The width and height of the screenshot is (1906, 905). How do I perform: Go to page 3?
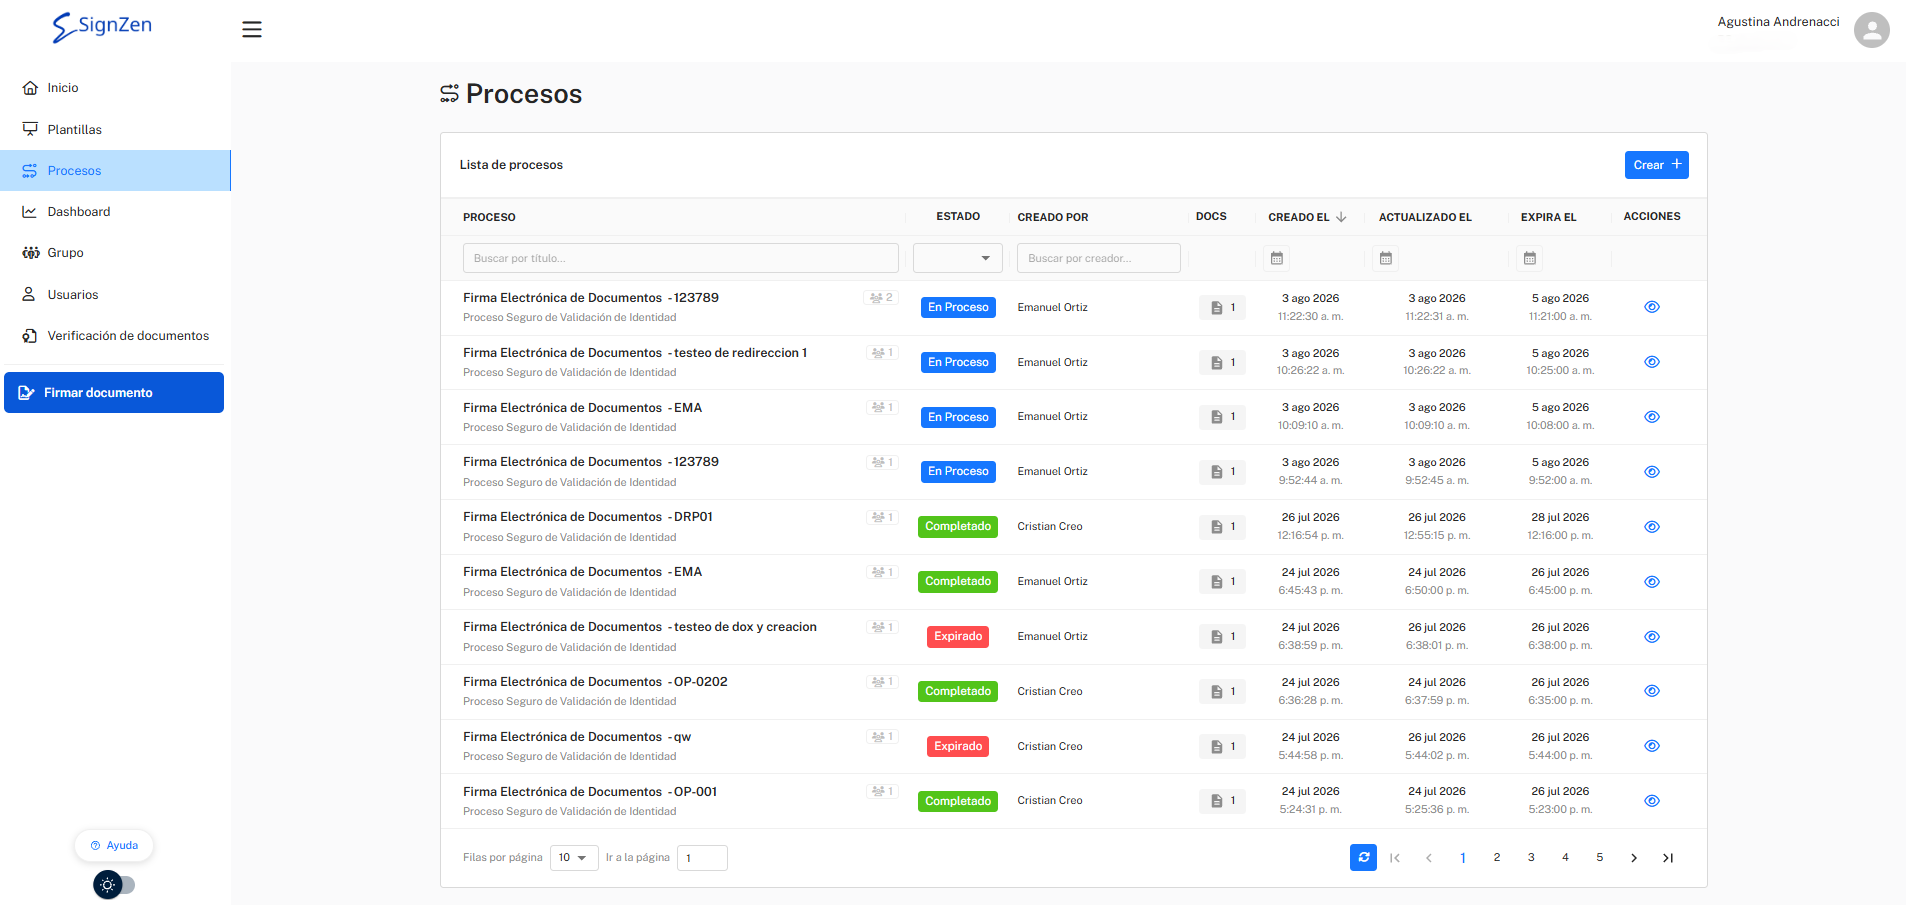1531,858
